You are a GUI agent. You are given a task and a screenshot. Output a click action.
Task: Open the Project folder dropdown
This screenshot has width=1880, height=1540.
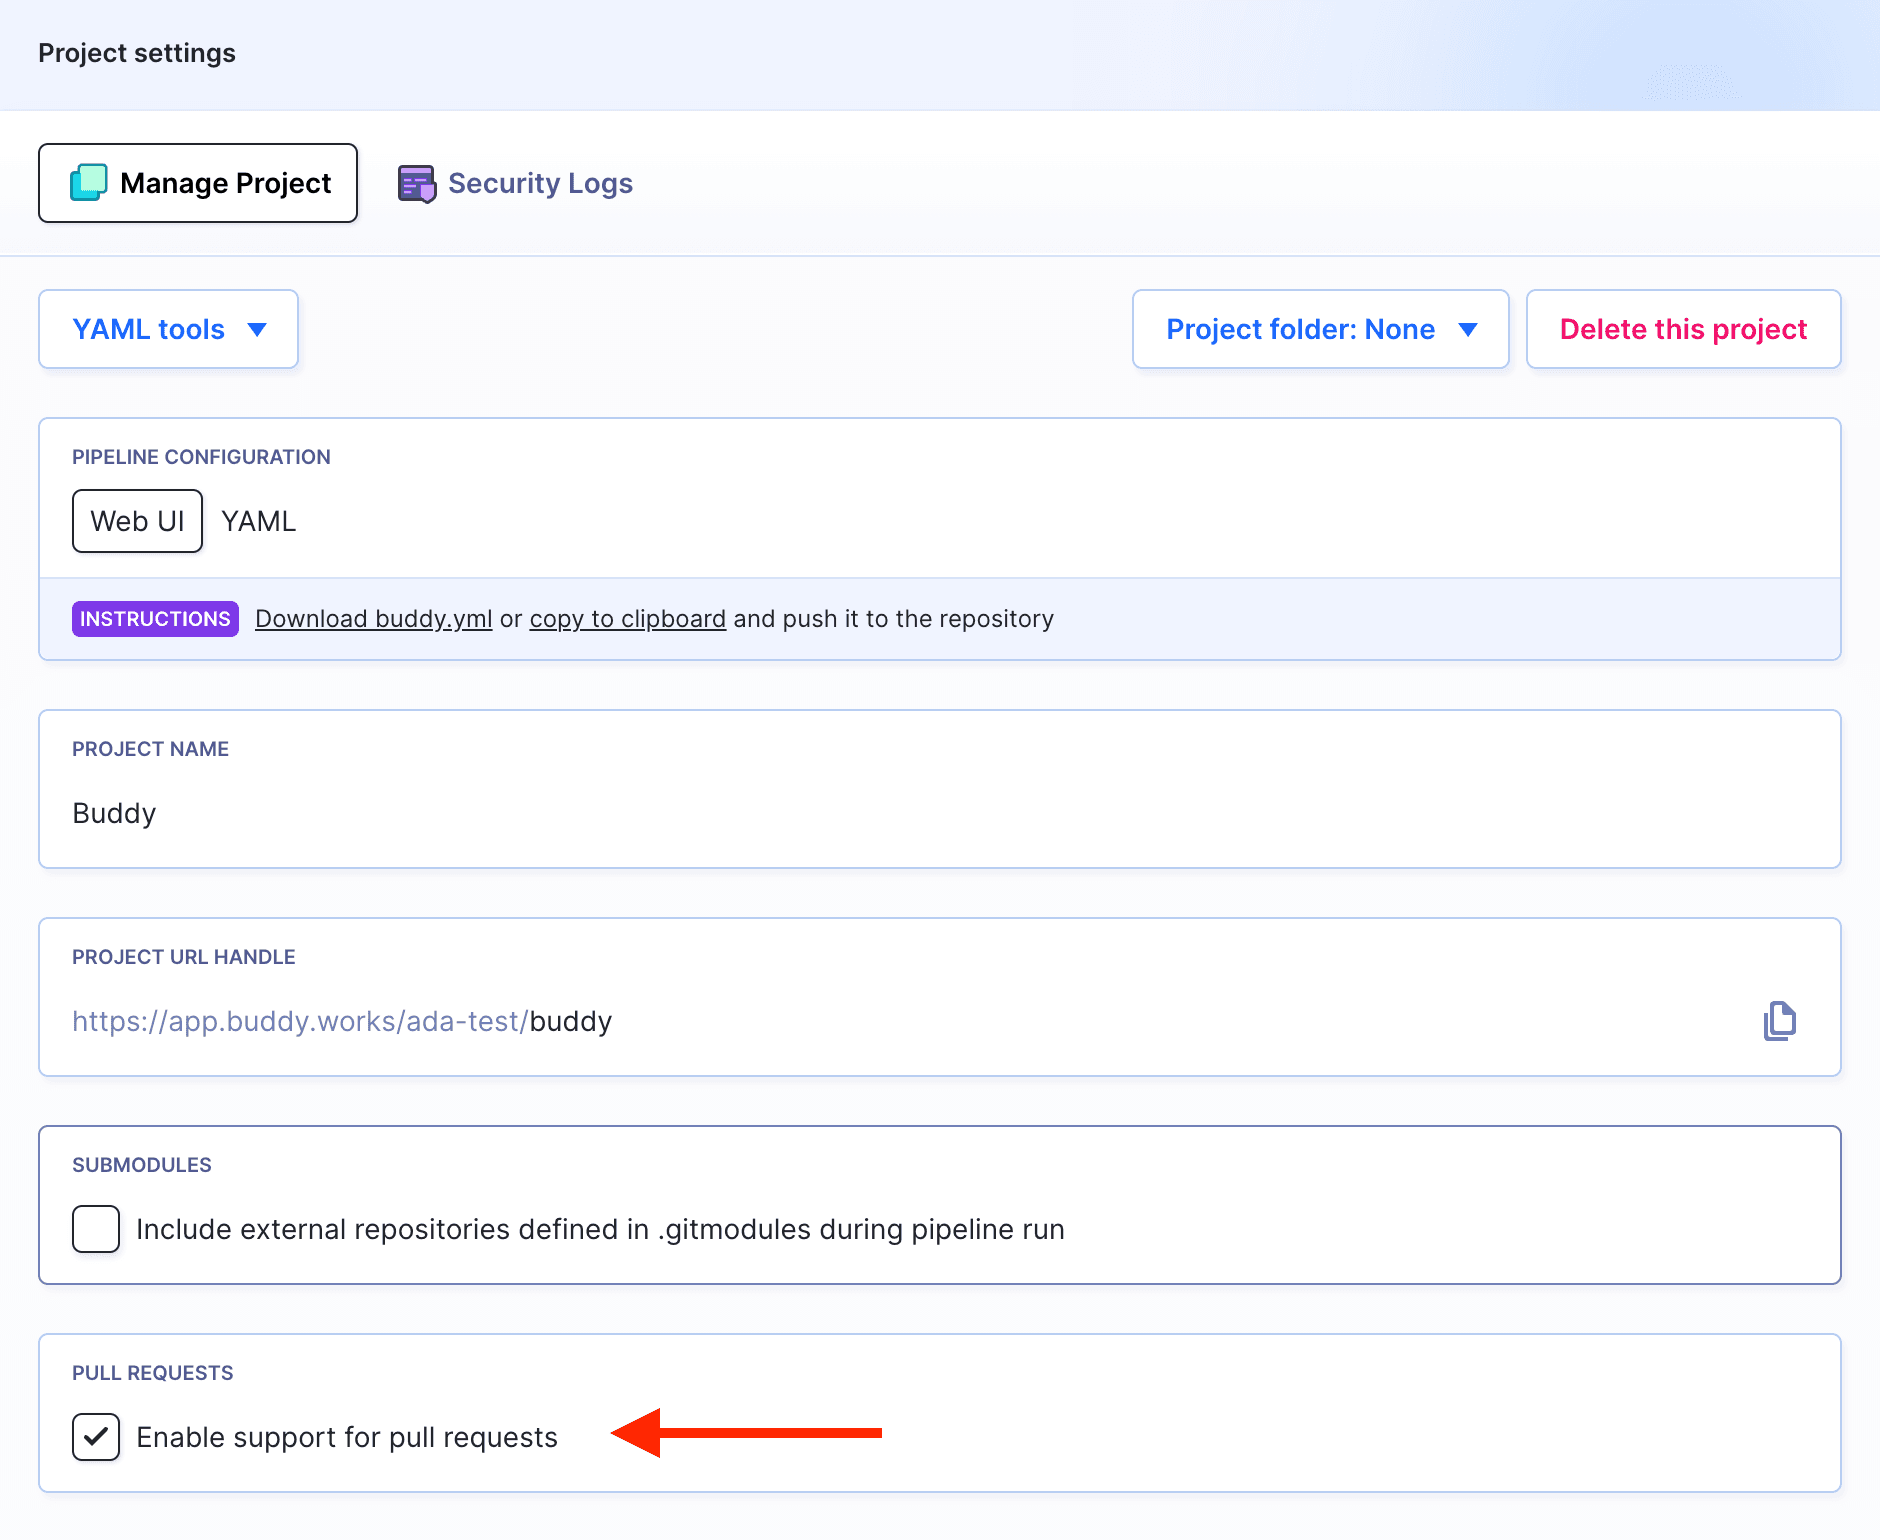click(1320, 329)
